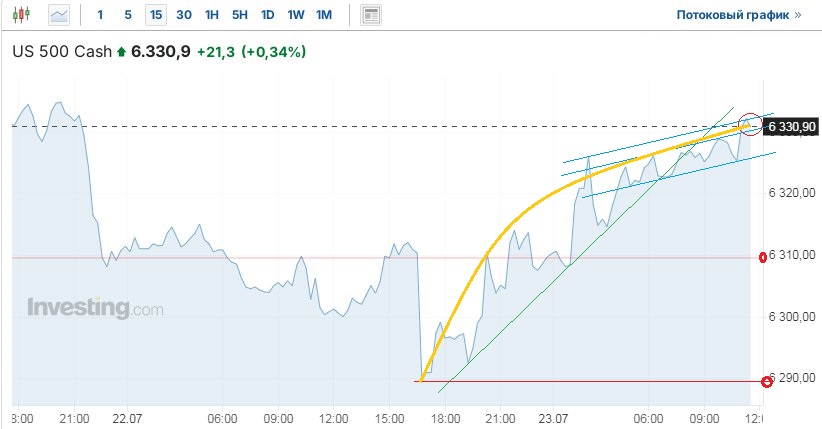The image size is (822, 429).
Task: Toggle the 15 minute timeframe
Action: (155, 15)
